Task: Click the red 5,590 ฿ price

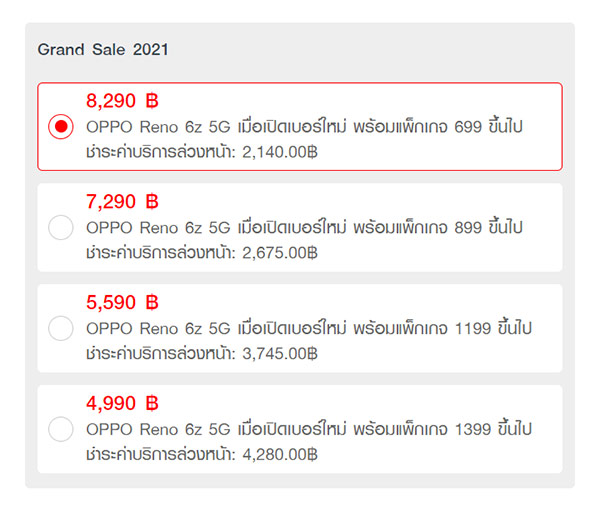Action: (x=123, y=303)
